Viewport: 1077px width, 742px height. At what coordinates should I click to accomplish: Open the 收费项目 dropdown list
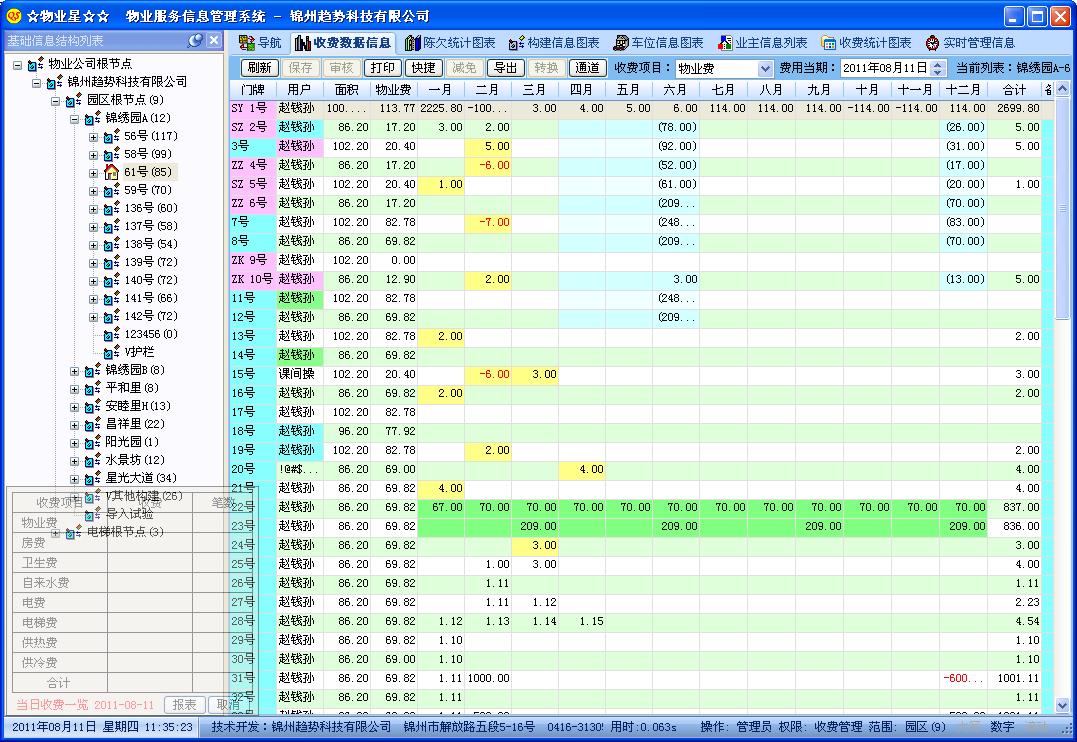765,68
